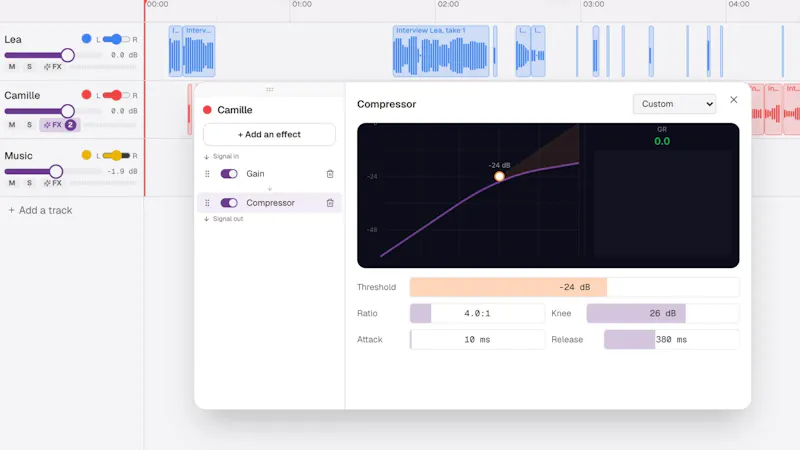
Task: Click the Music -1.9 dB volume value
Action: click(122, 171)
